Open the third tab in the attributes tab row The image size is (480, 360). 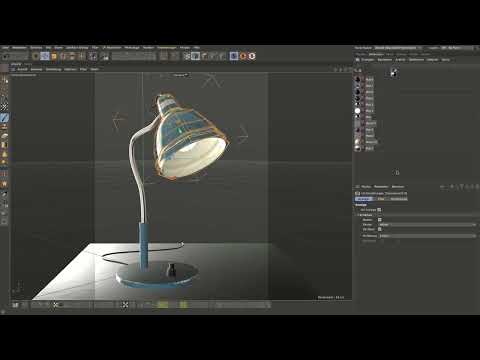pos(399,199)
